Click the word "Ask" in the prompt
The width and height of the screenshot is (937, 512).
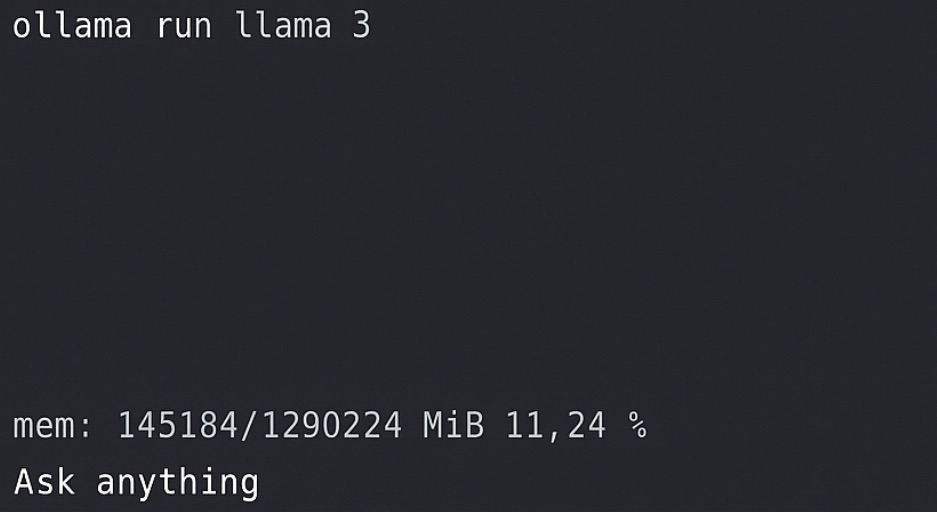tap(44, 482)
